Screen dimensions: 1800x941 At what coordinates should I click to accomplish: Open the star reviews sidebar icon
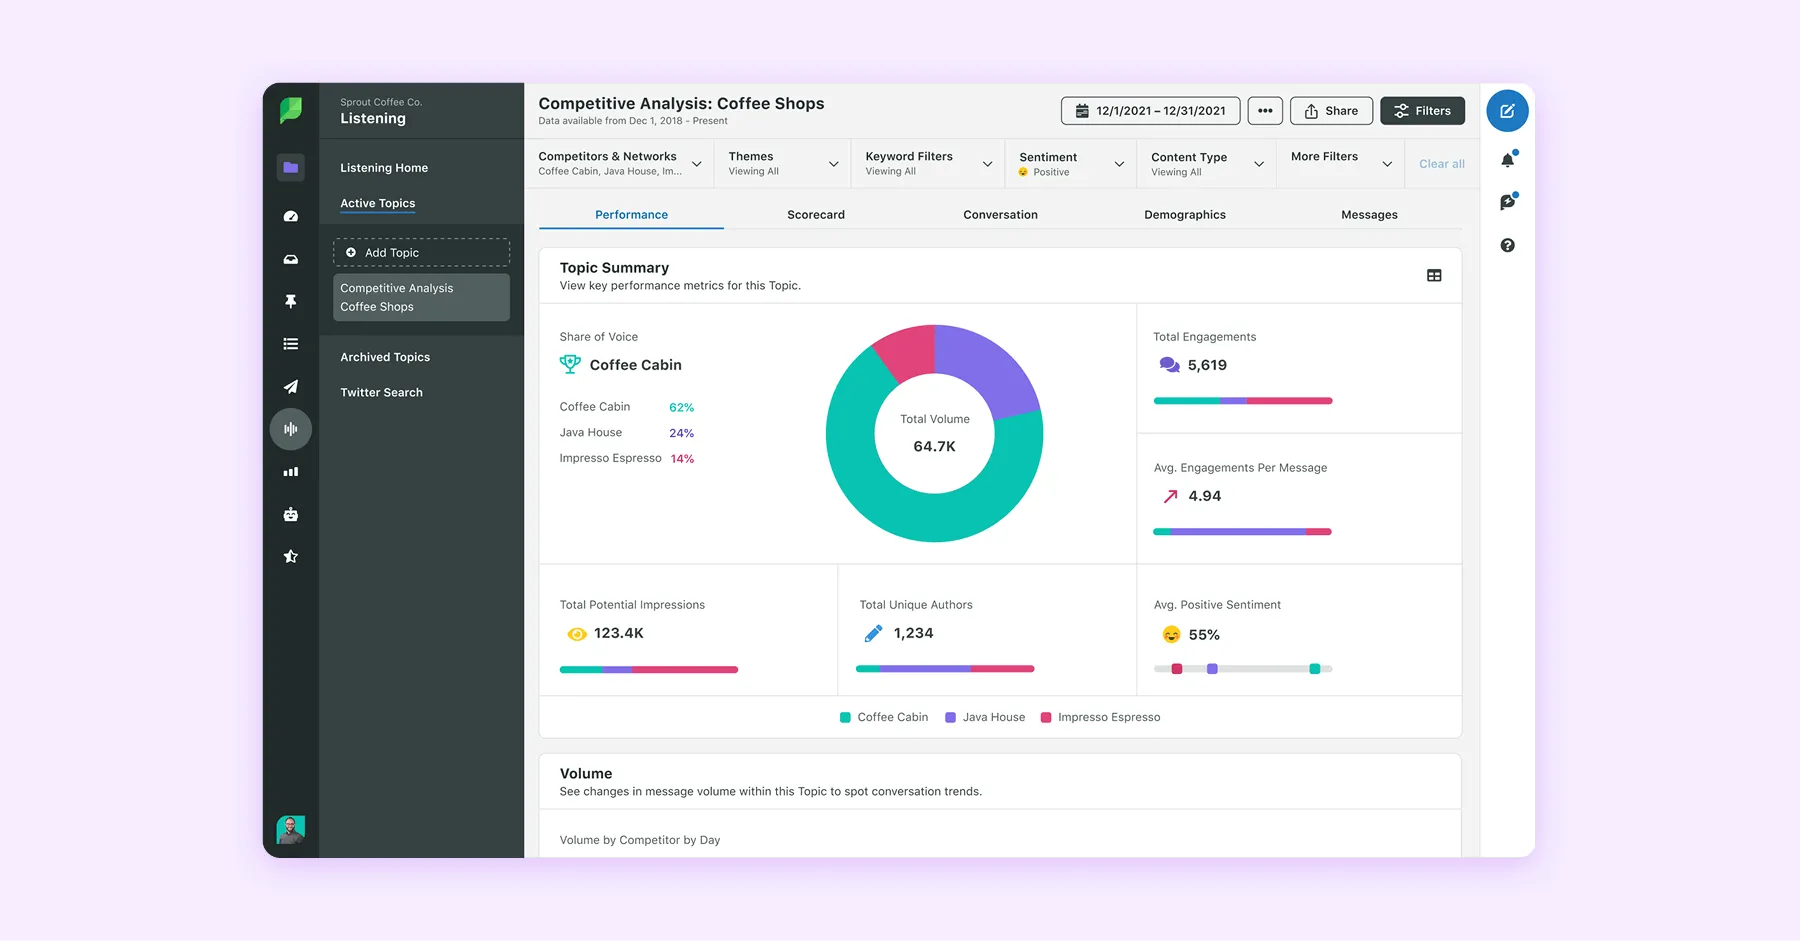coord(291,556)
